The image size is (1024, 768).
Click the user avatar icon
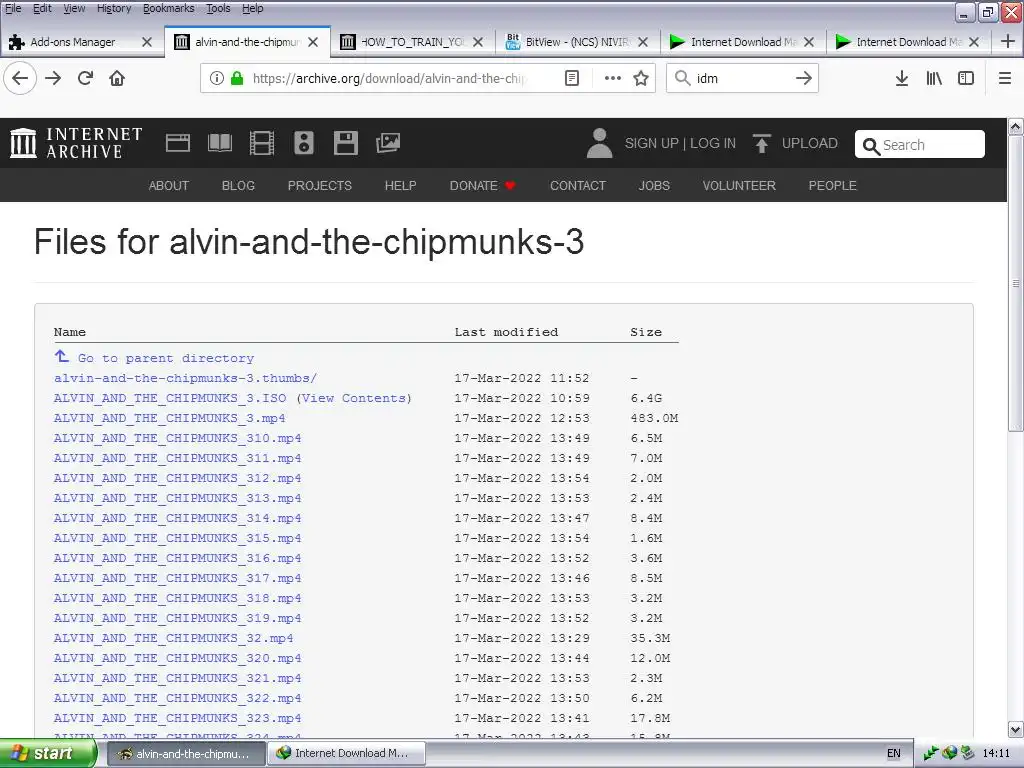(x=600, y=143)
